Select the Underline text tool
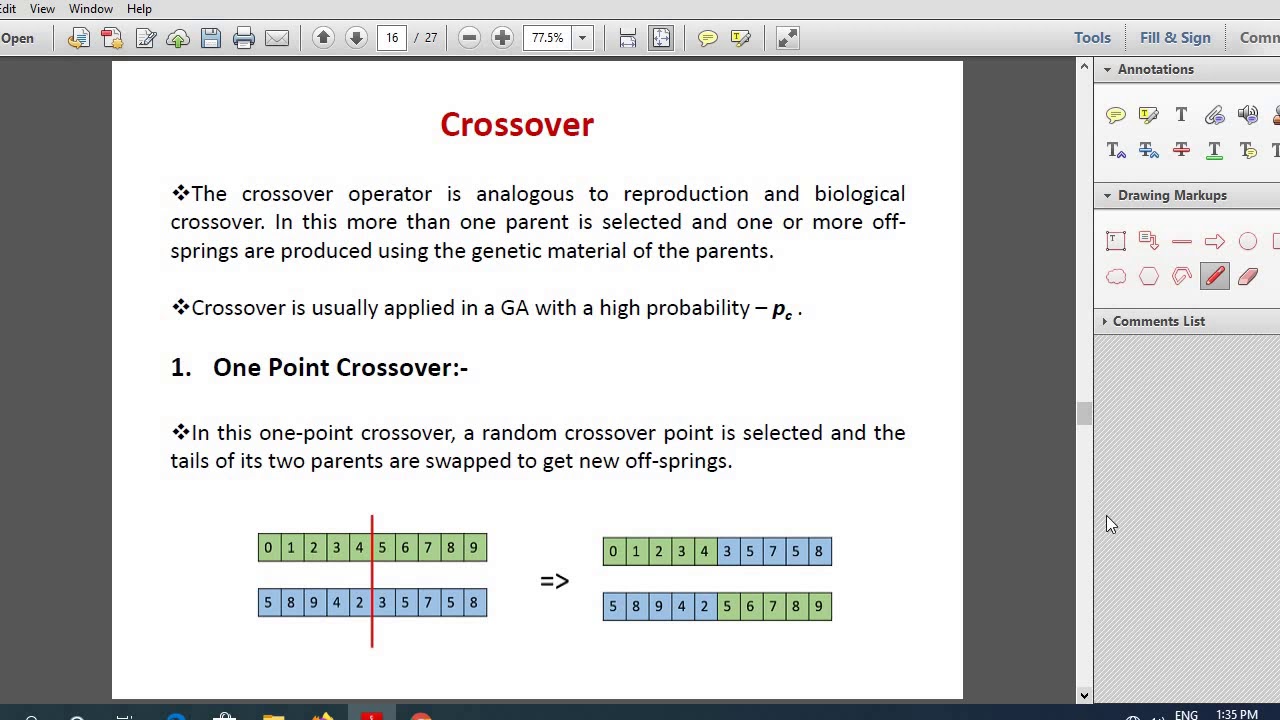The height and width of the screenshot is (720, 1280). [x=1215, y=150]
